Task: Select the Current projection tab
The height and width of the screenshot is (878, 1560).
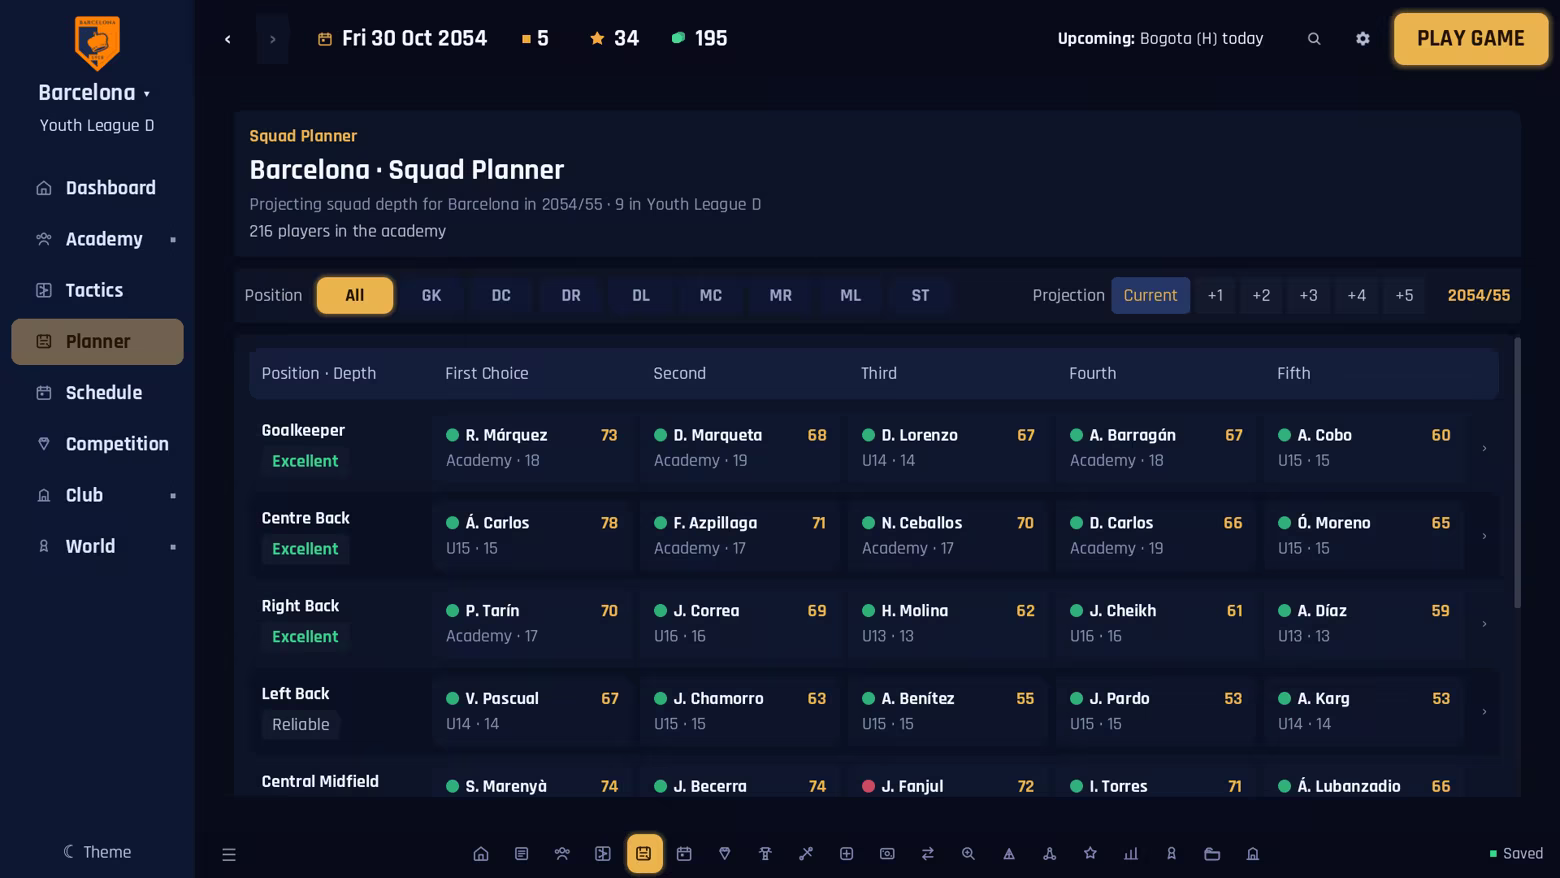Action: tap(1150, 295)
